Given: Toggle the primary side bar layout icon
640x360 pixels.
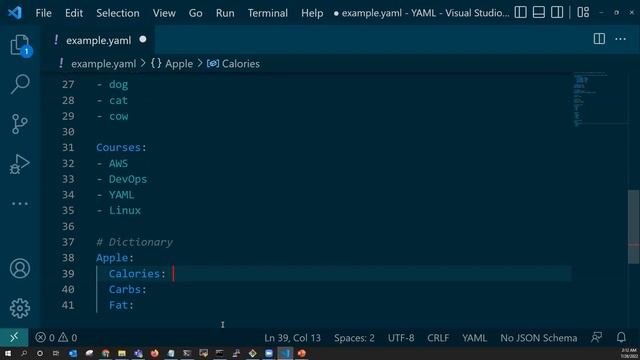Looking at the screenshot, I should click(520, 13).
